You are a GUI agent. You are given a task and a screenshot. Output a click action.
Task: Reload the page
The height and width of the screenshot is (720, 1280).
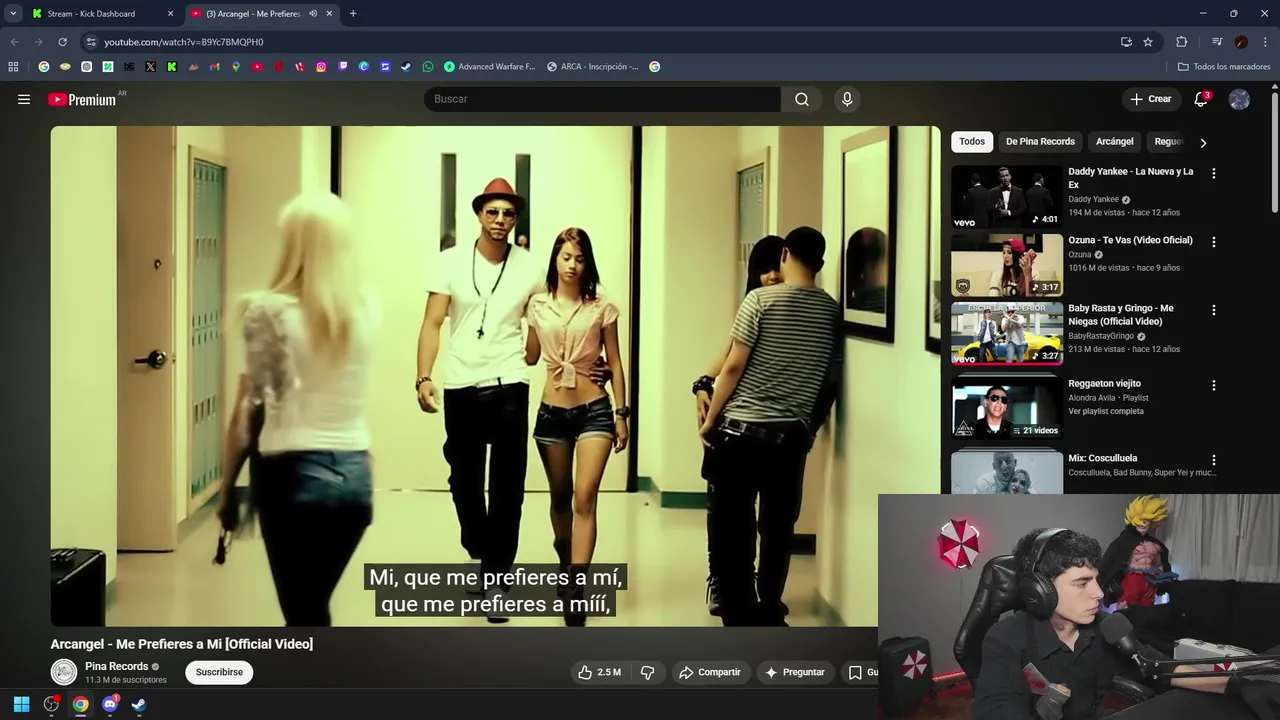coord(62,42)
